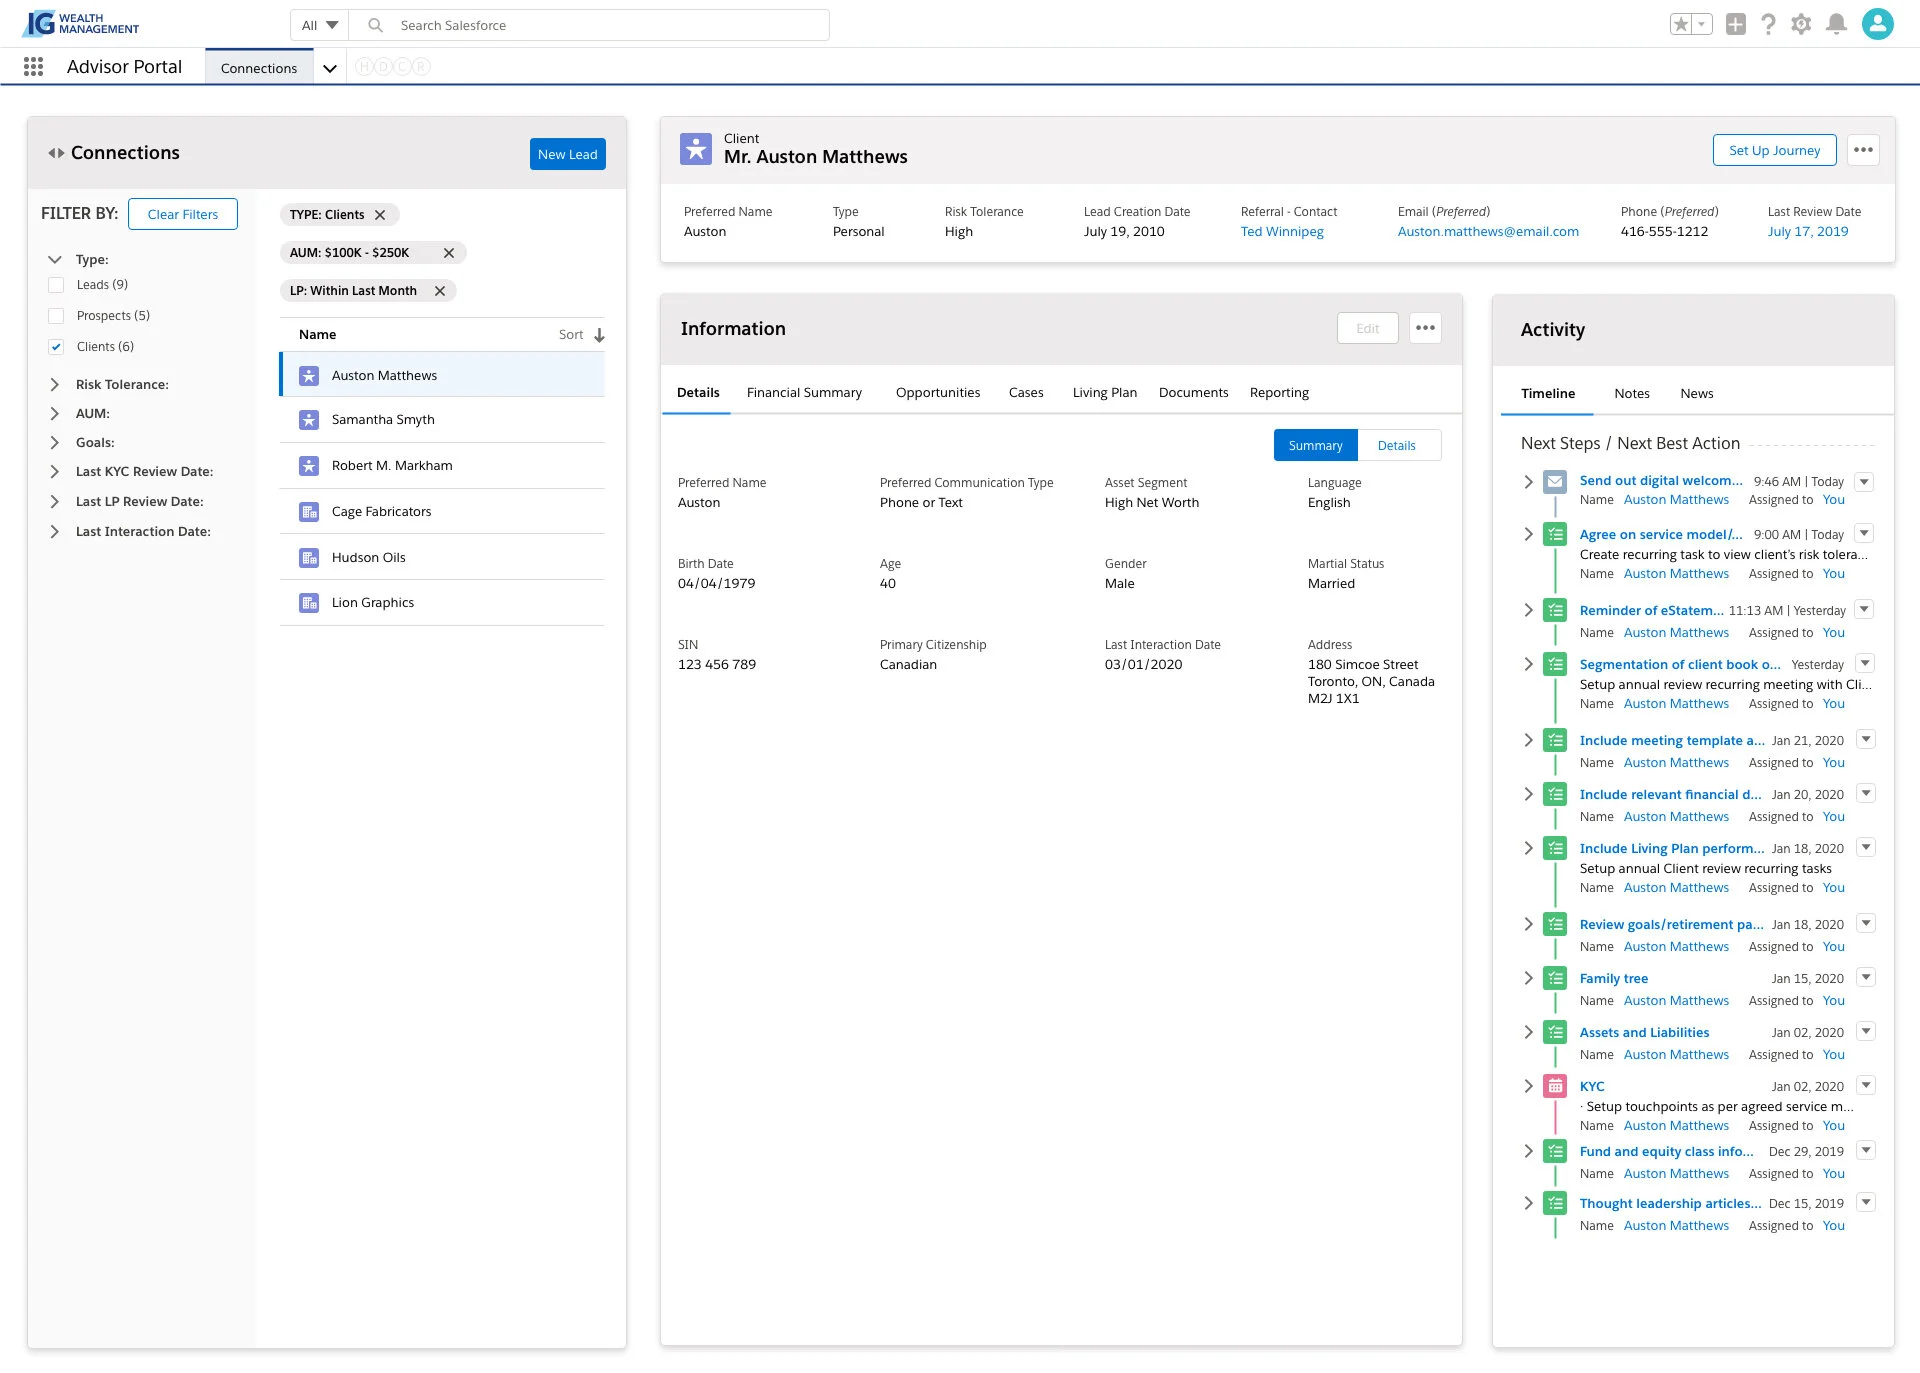Click the New Lead button
This screenshot has width=1920, height=1373.
point(567,154)
